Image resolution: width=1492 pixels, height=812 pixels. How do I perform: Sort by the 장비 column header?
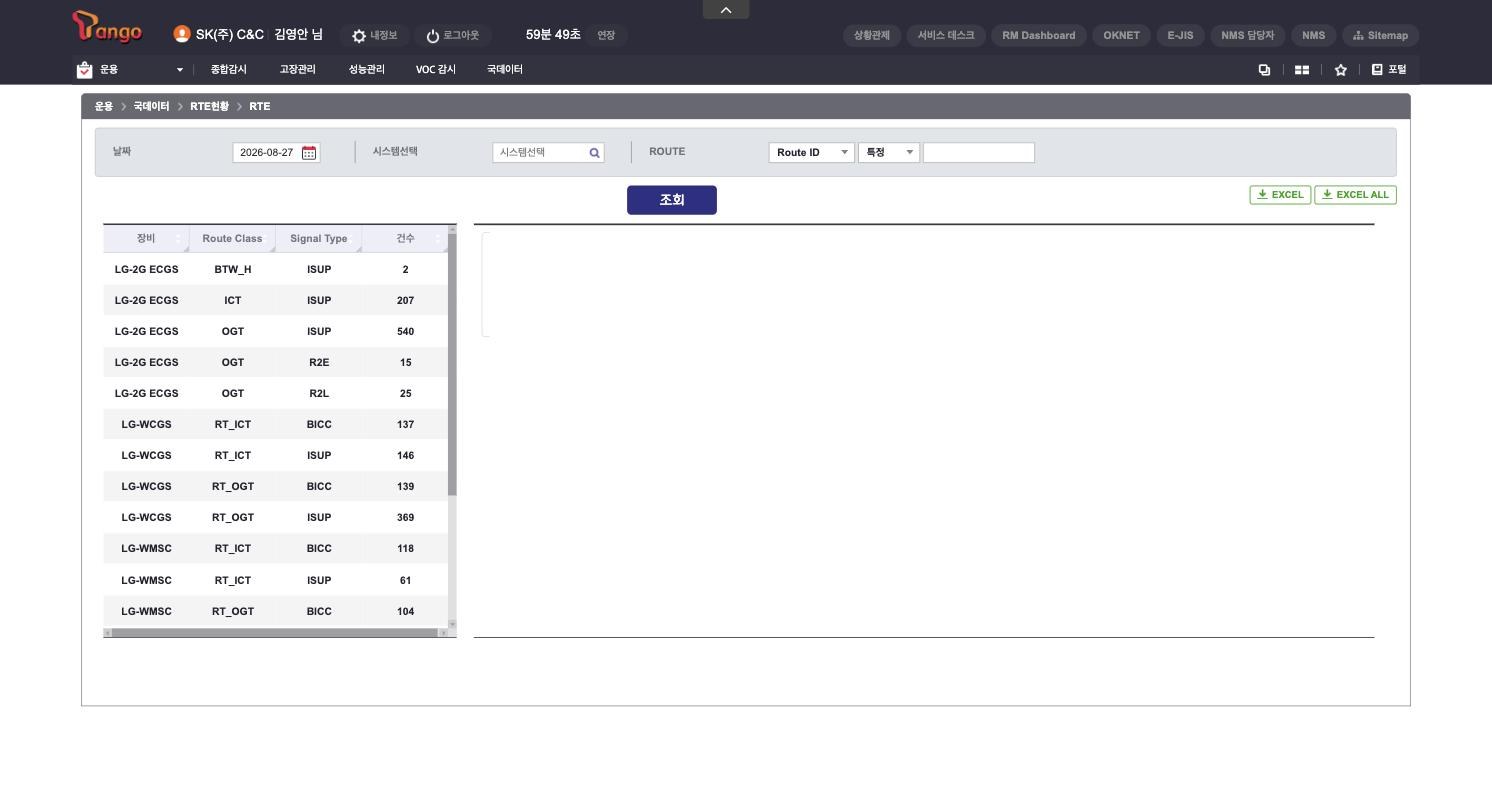pyautogui.click(x=146, y=239)
